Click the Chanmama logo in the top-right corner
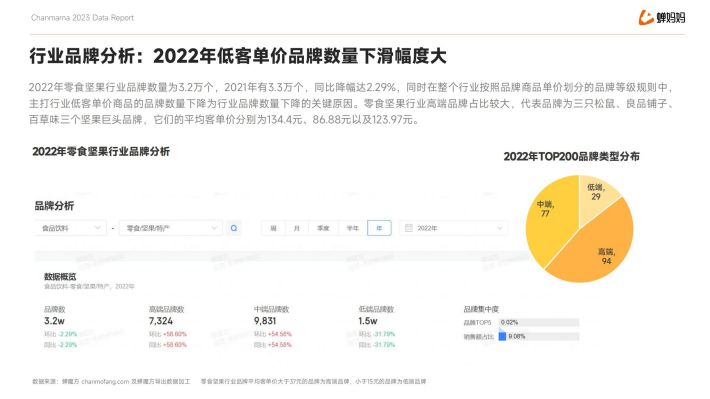This screenshot has width=710, height=399. [x=662, y=18]
